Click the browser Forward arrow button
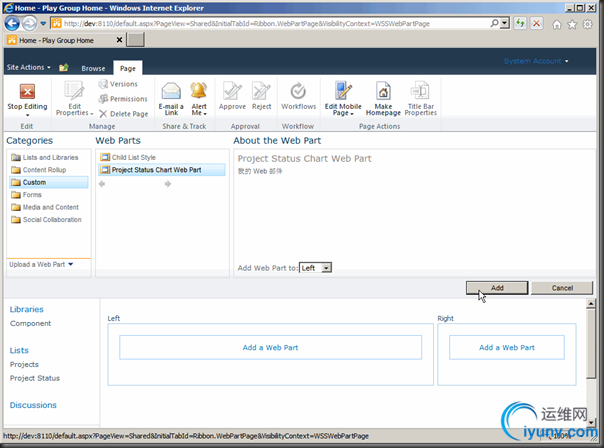 pos(29,23)
